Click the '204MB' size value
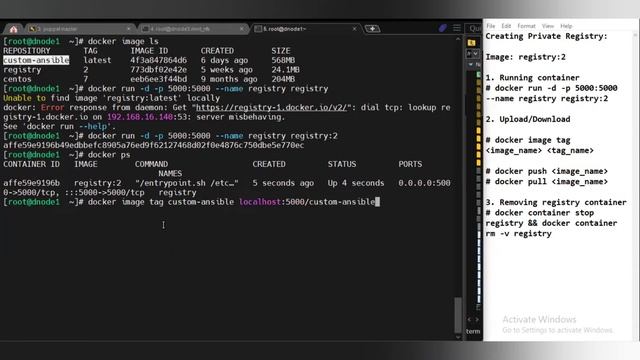 283,79
